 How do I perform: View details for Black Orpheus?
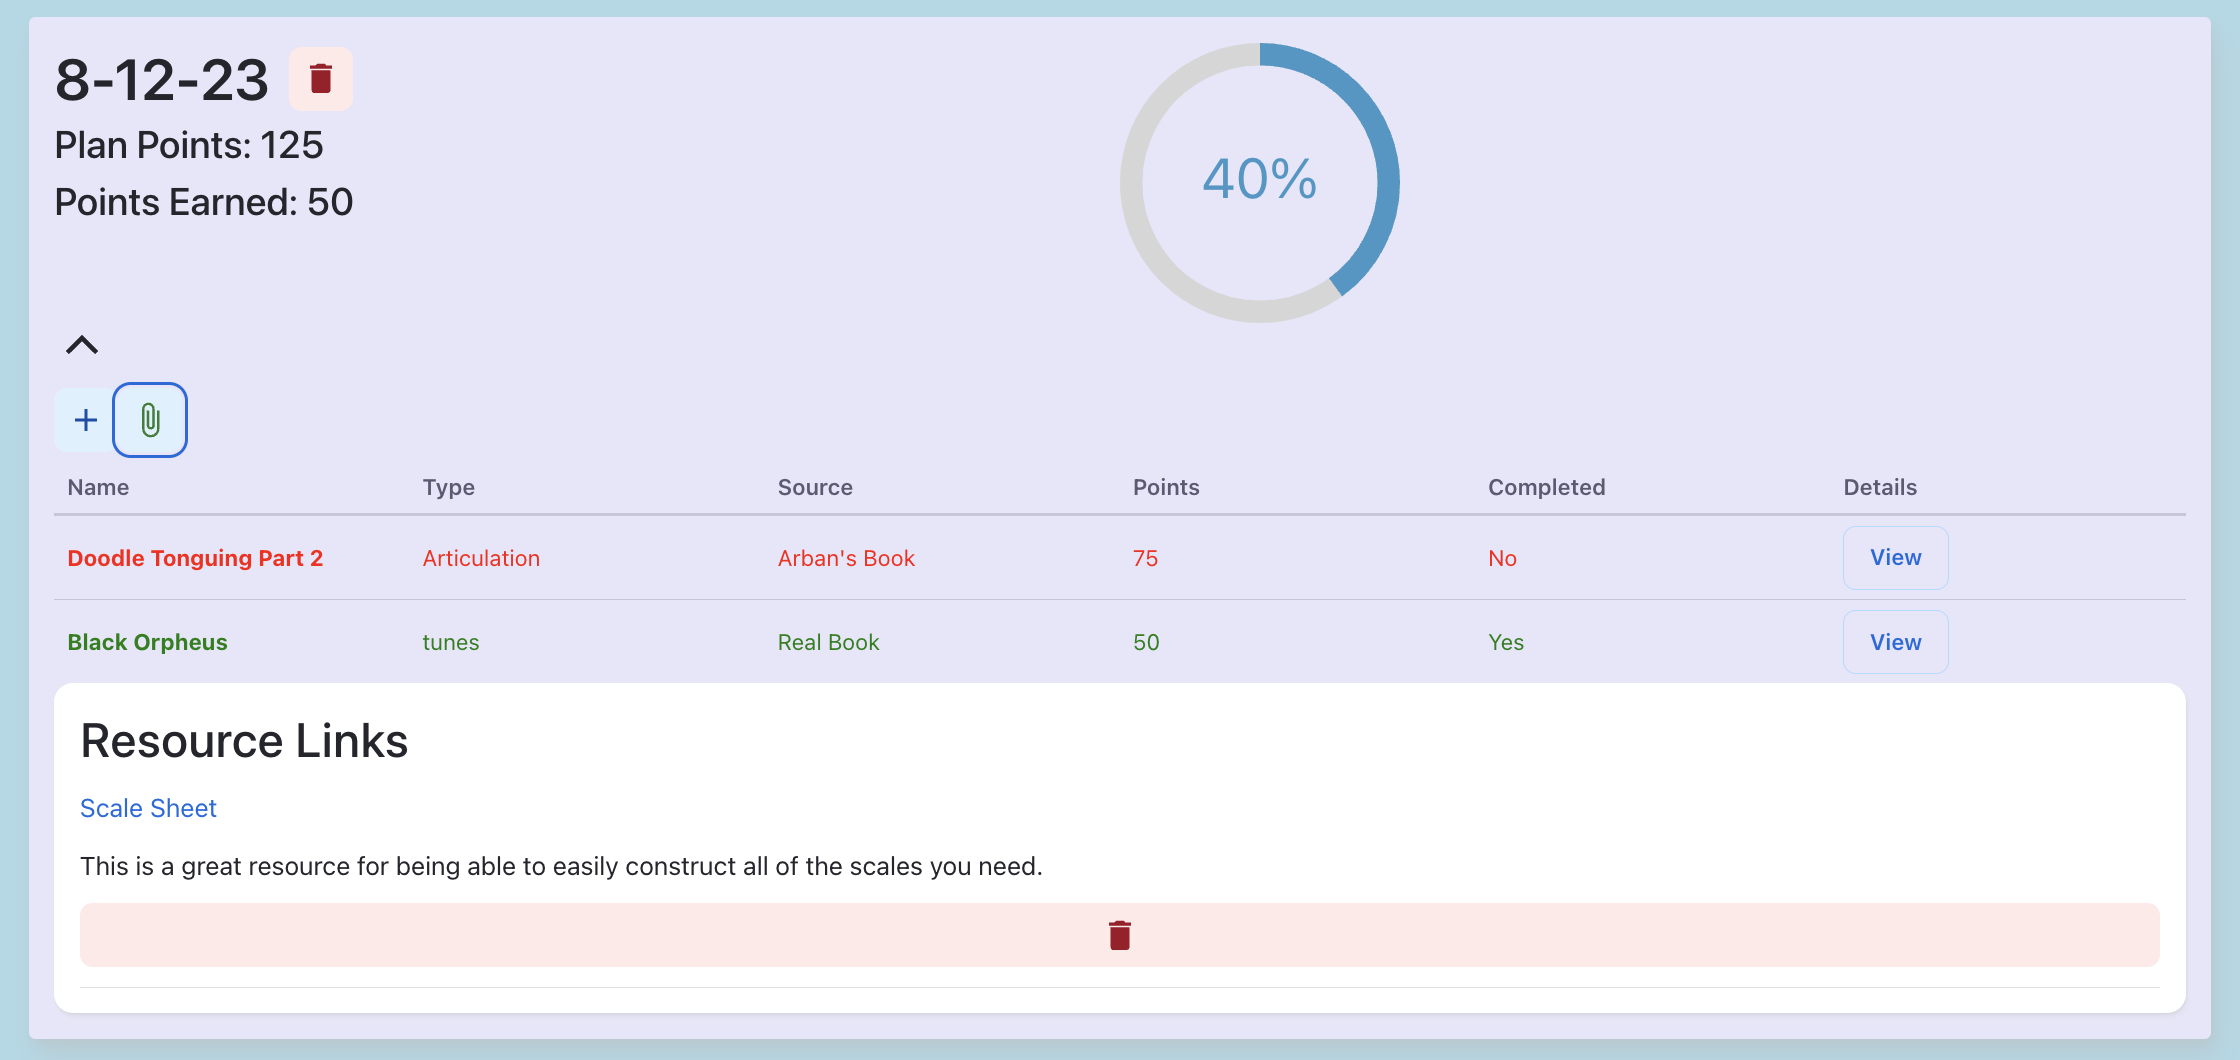(1895, 642)
